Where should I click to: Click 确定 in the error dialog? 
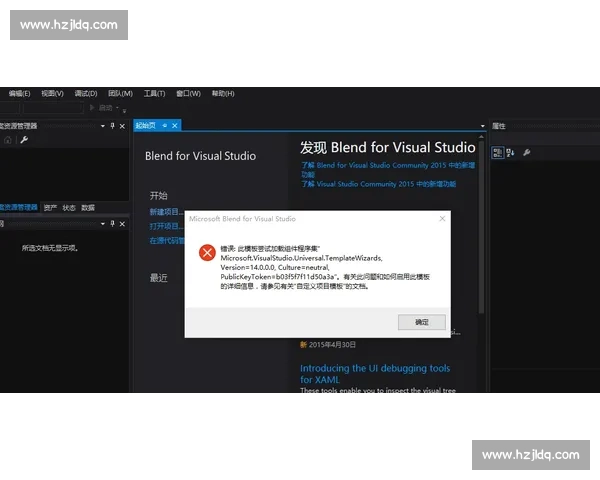point(422,322)
